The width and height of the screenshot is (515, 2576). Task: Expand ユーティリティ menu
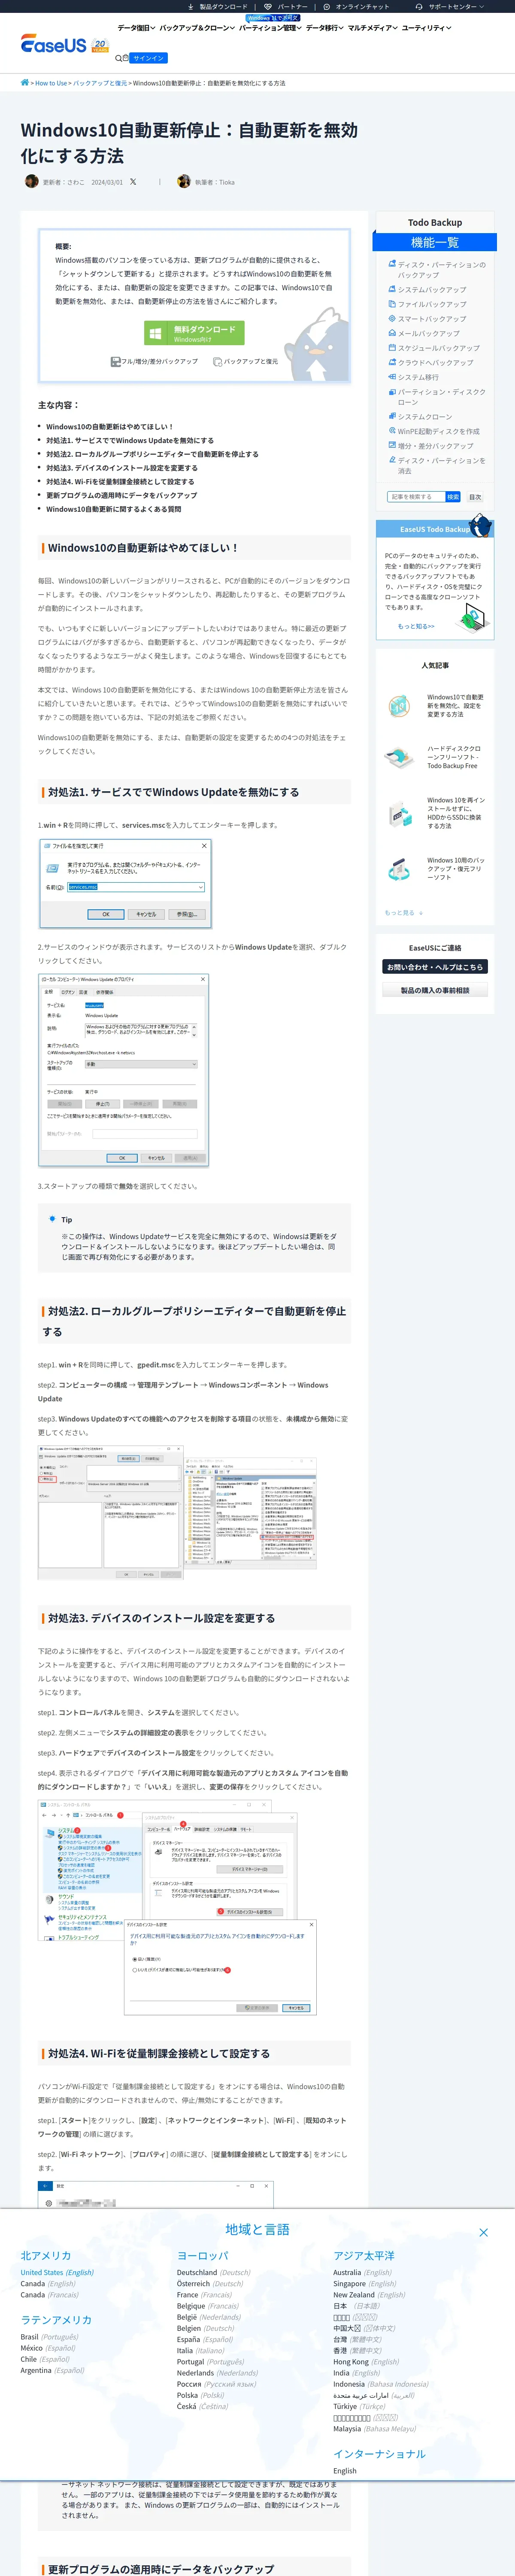coord(426,28)
